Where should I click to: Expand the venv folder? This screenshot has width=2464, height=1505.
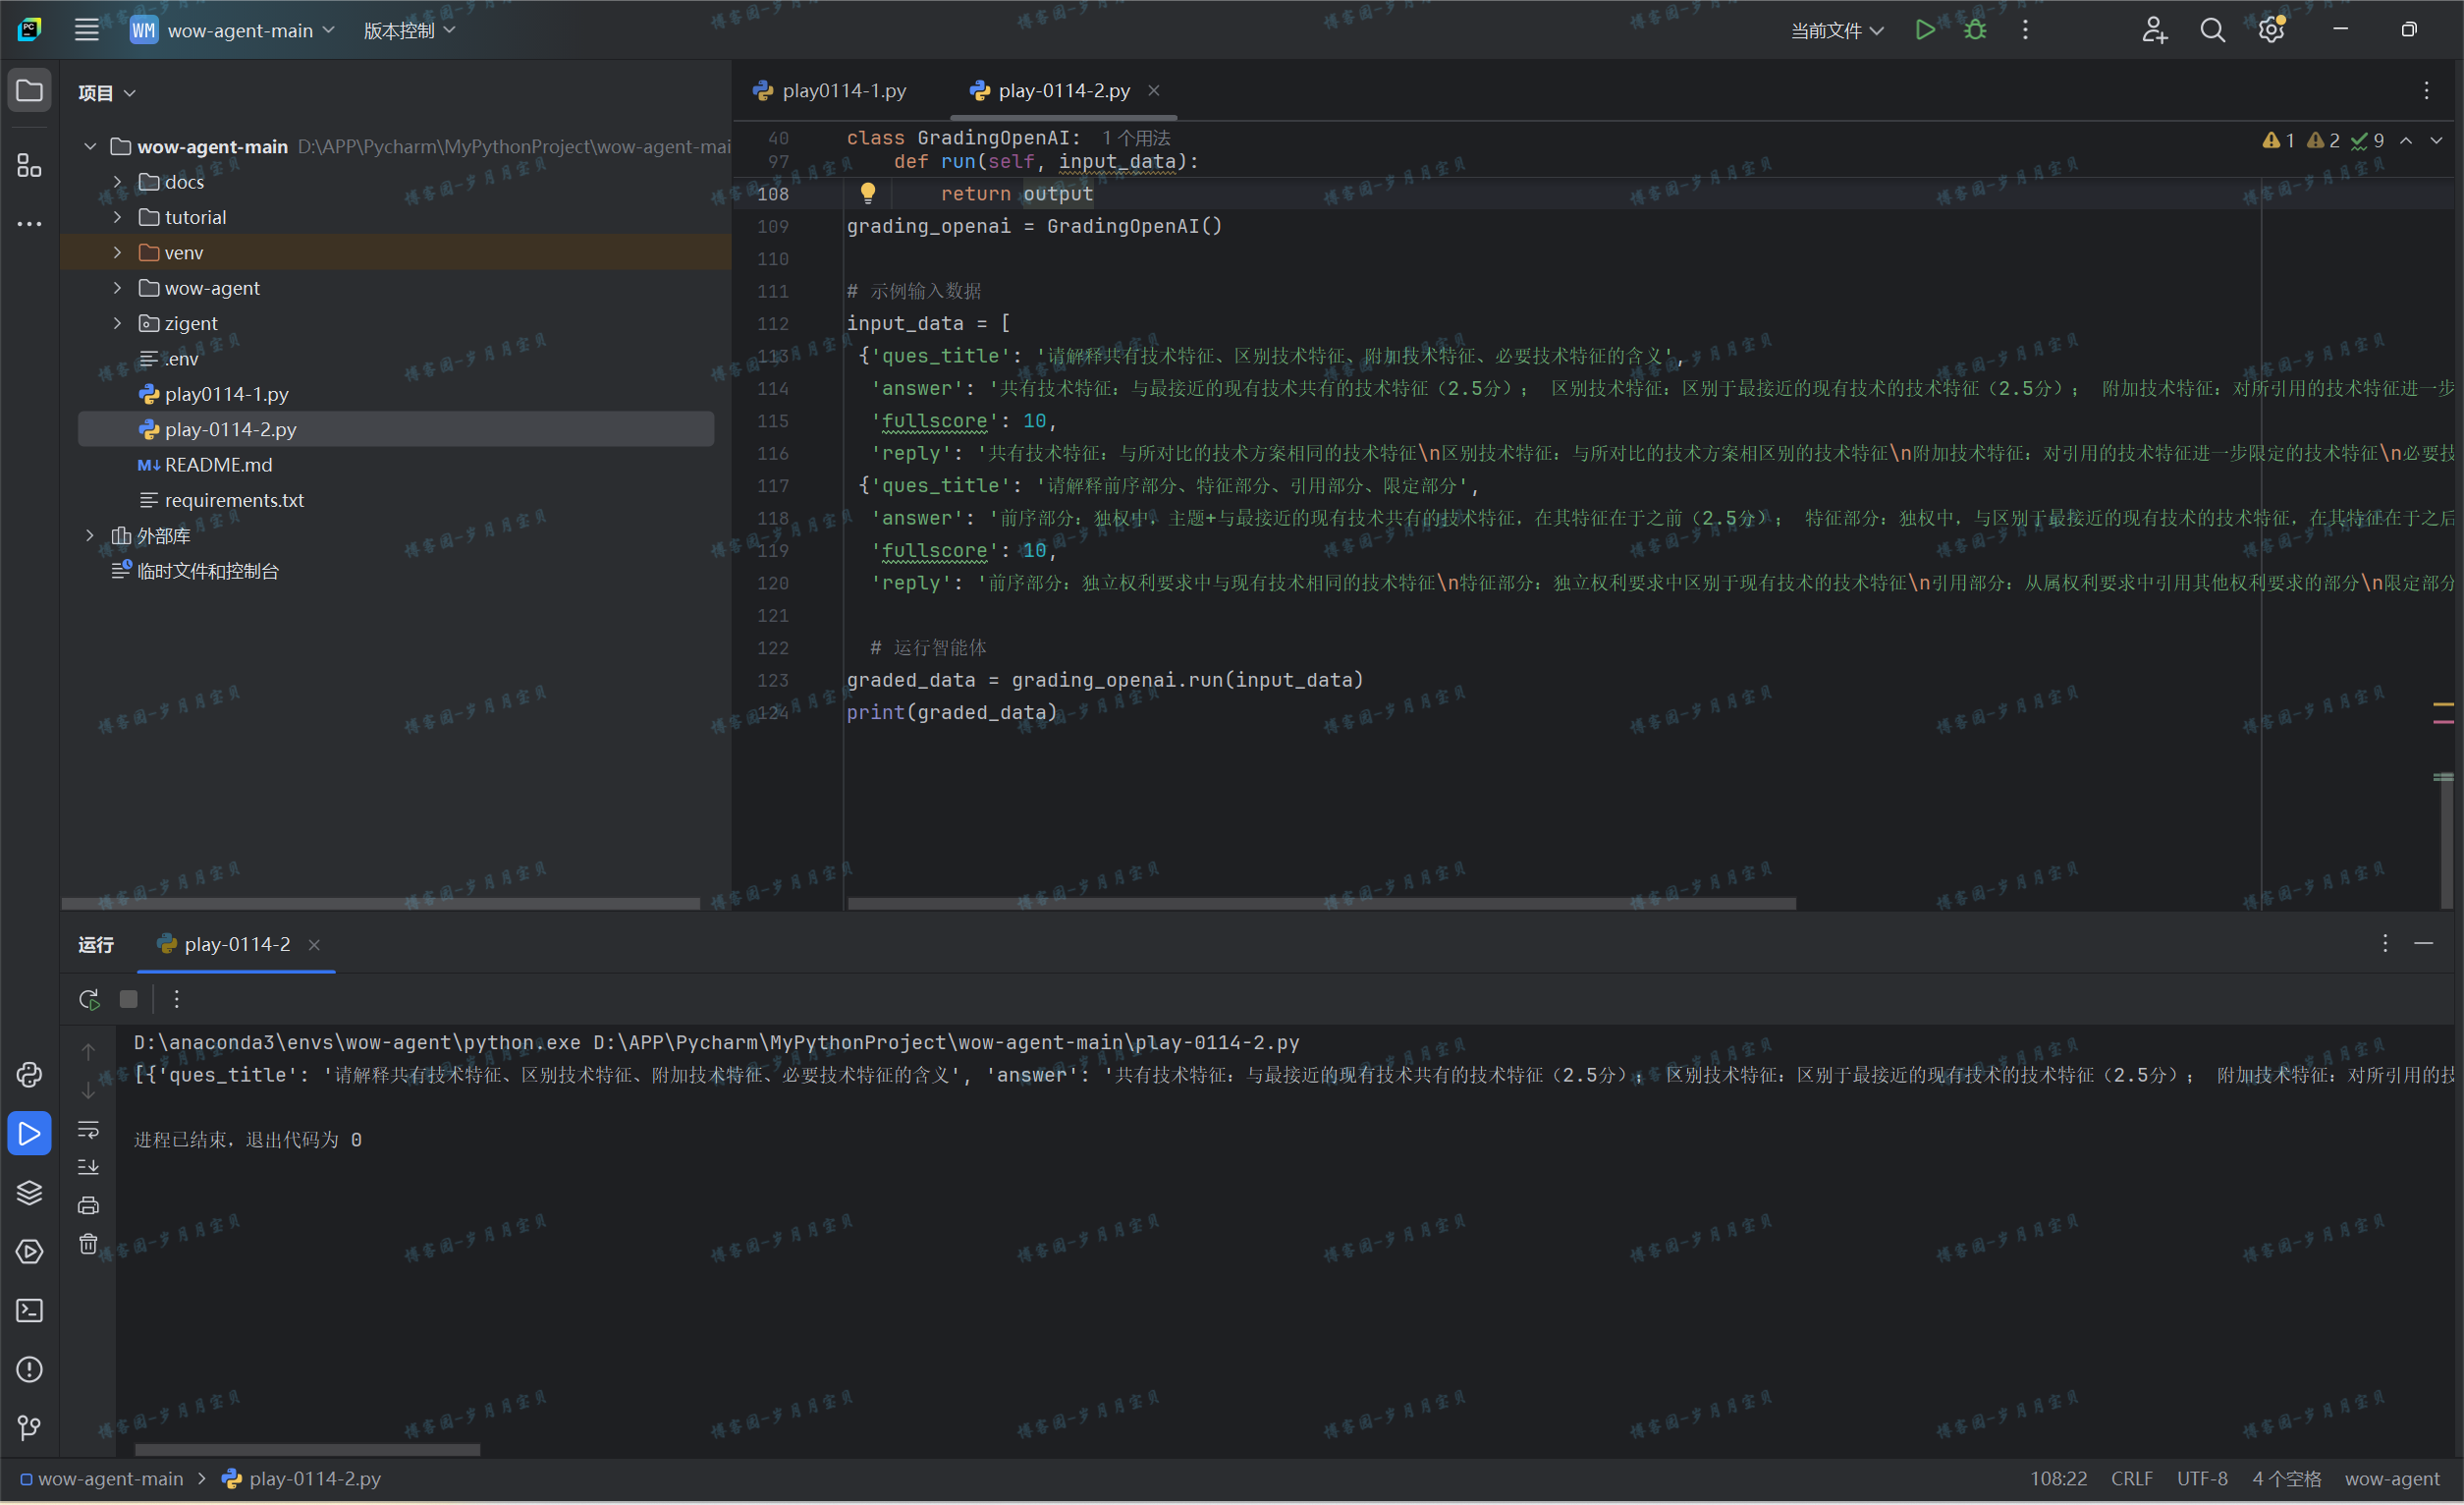117,253
